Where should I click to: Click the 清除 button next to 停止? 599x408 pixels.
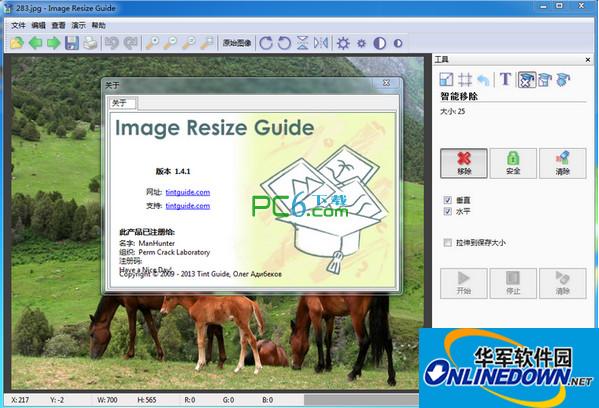coord(562,283)
